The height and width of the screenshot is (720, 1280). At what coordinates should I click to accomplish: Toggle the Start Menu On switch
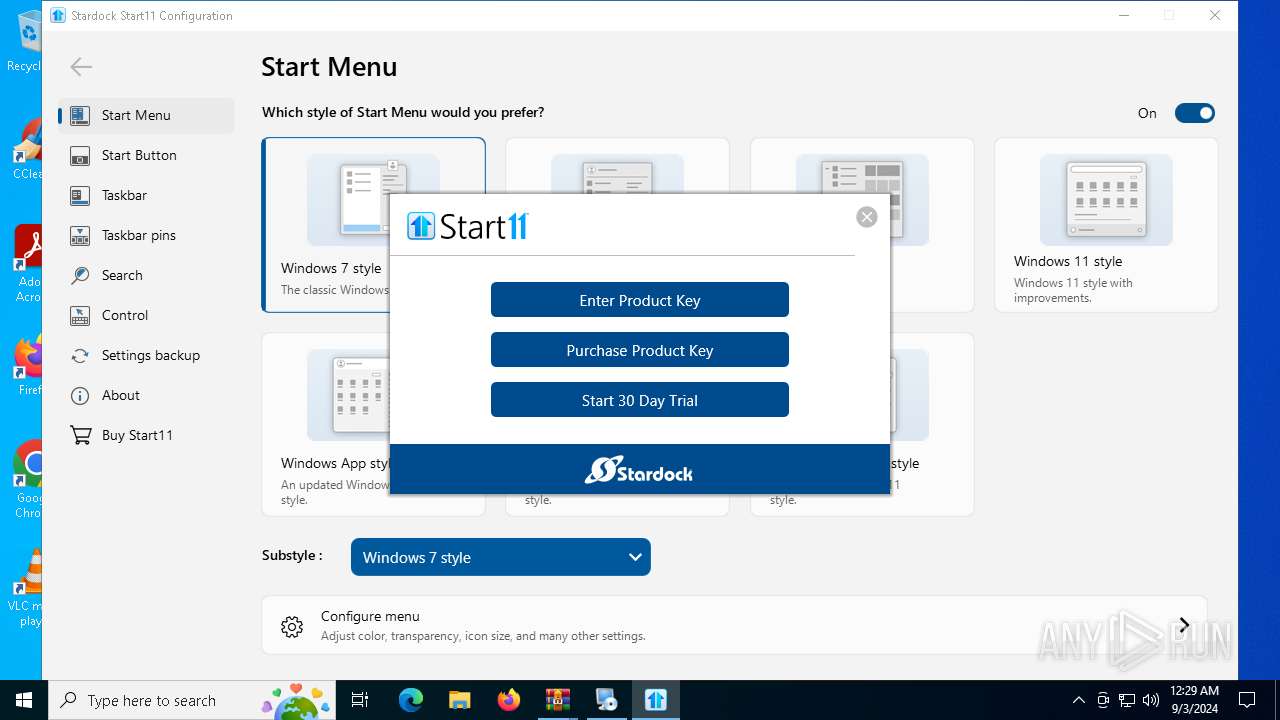1195,113
